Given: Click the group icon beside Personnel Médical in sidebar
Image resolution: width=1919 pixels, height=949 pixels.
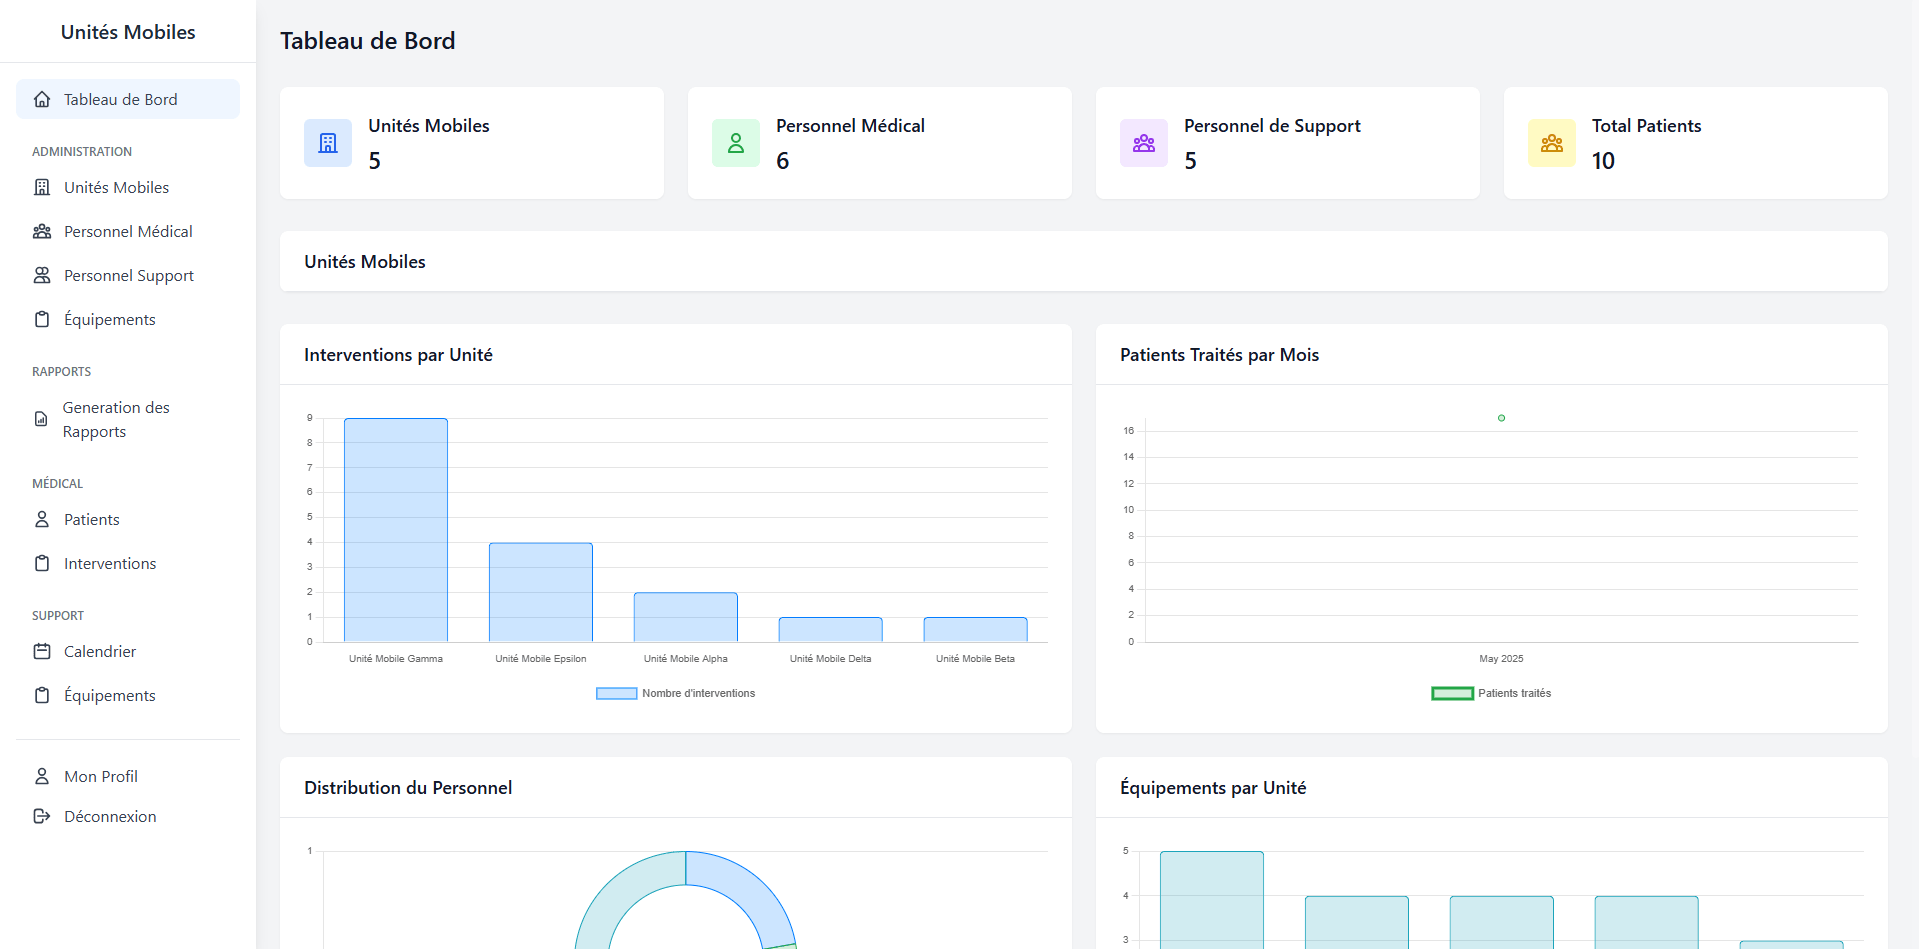Looking at the screenshot, I should (x=42, y=231).
